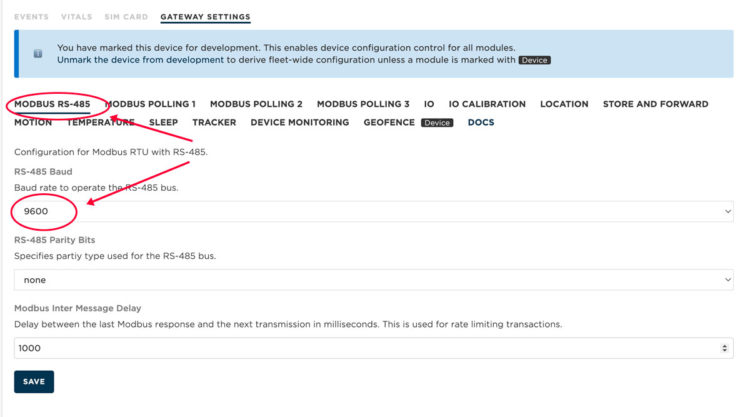Open the Location settings section
The height and width of the screenshot is (417, 750).
[x=564, y=104]
